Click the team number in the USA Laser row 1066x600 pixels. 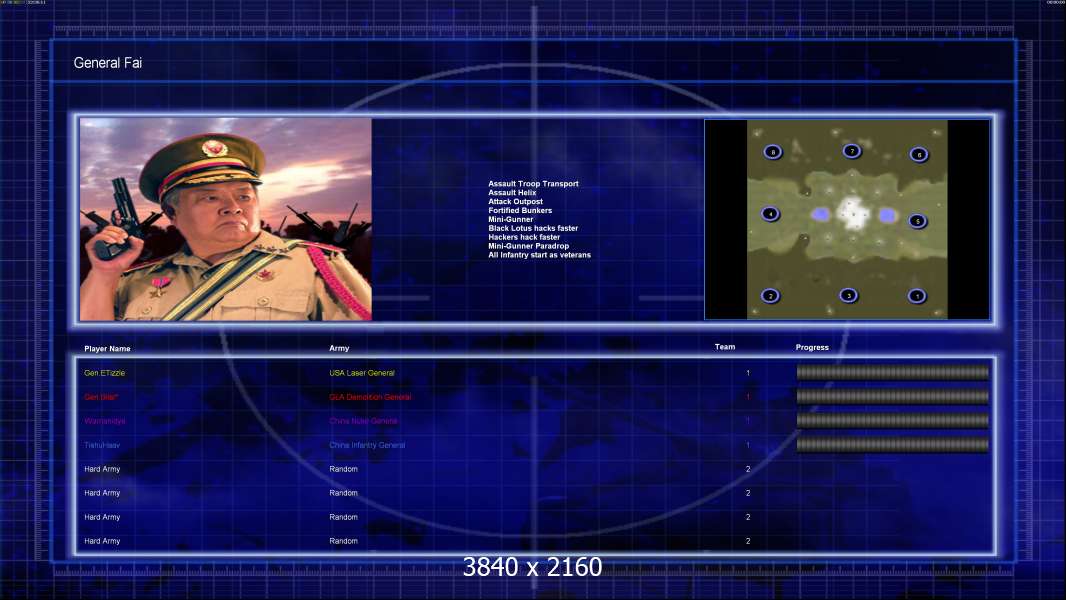click(748, 373)
